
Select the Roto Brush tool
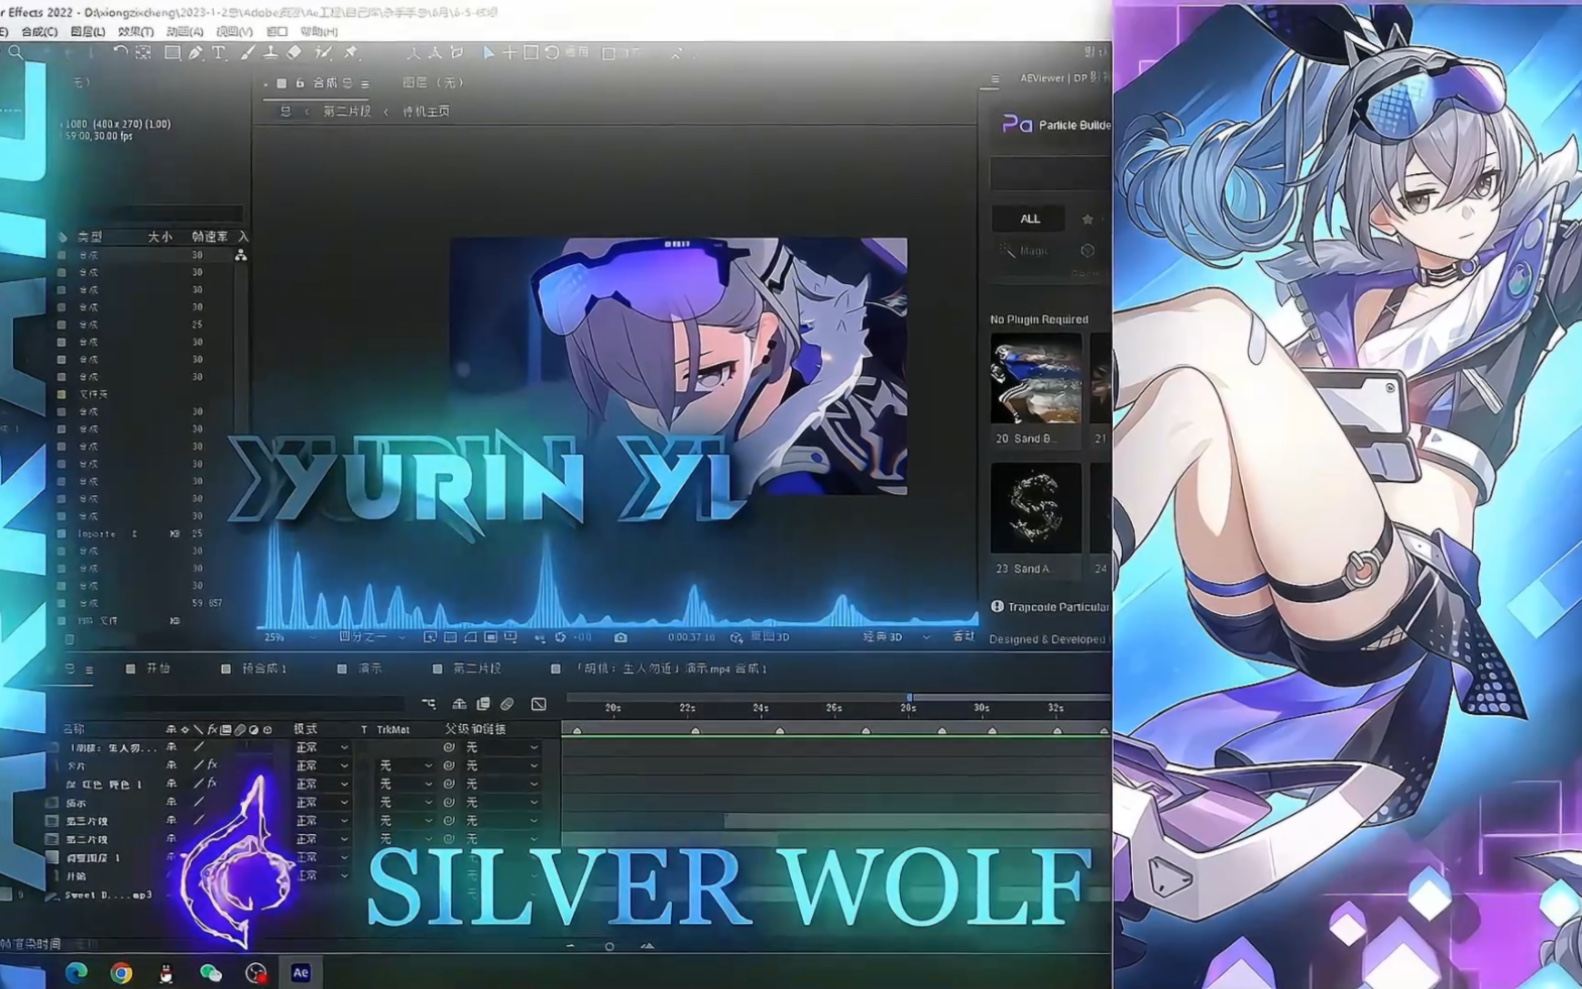pos(323,53)
